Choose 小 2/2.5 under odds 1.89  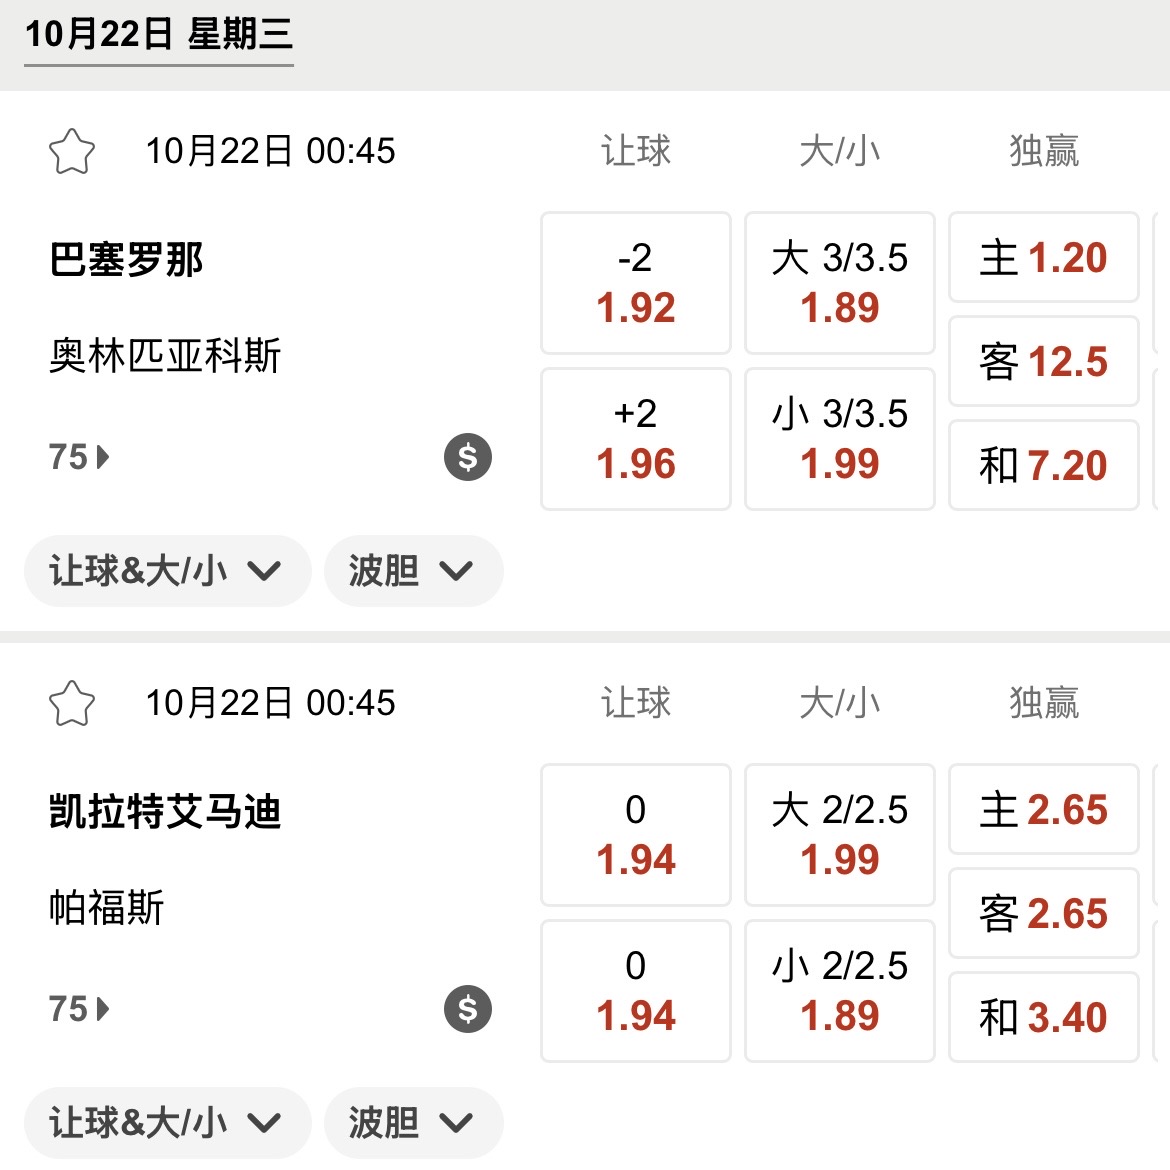point(839,991)
